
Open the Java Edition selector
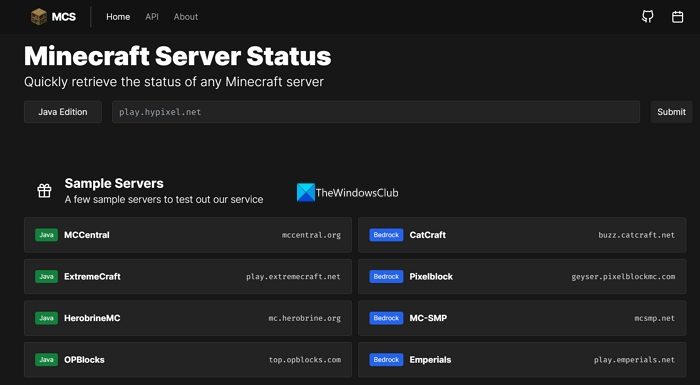(x=63, y=112)
